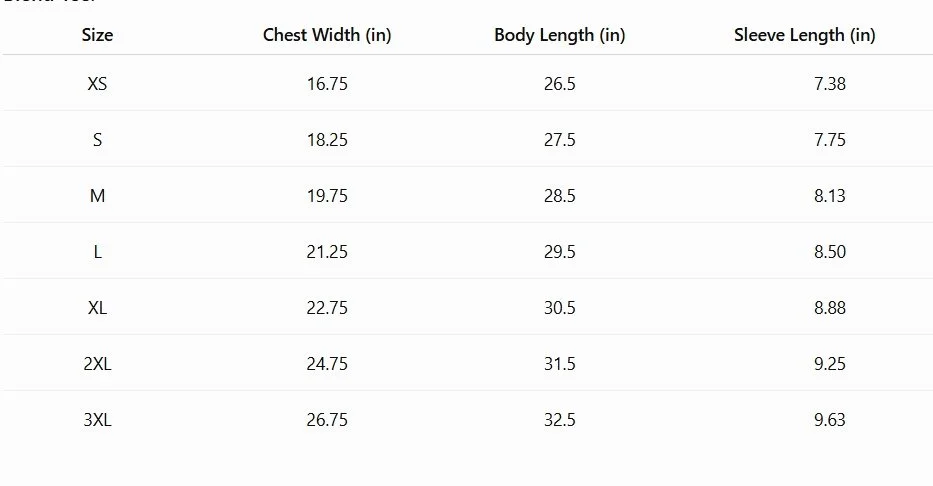Select the XL size label

tap(97, 308)
